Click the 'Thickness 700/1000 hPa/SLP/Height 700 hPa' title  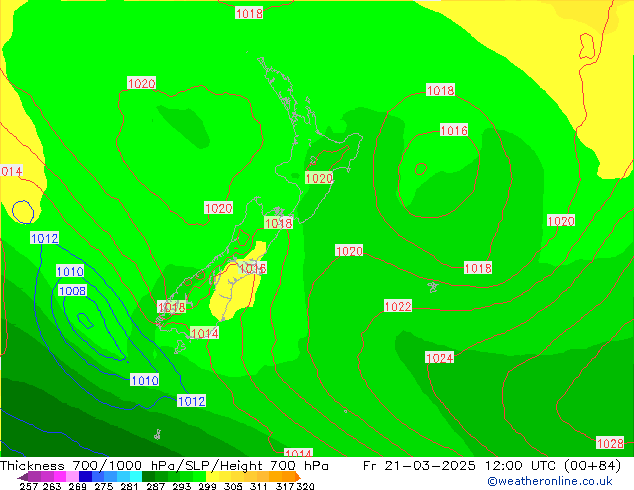point(164,466)
